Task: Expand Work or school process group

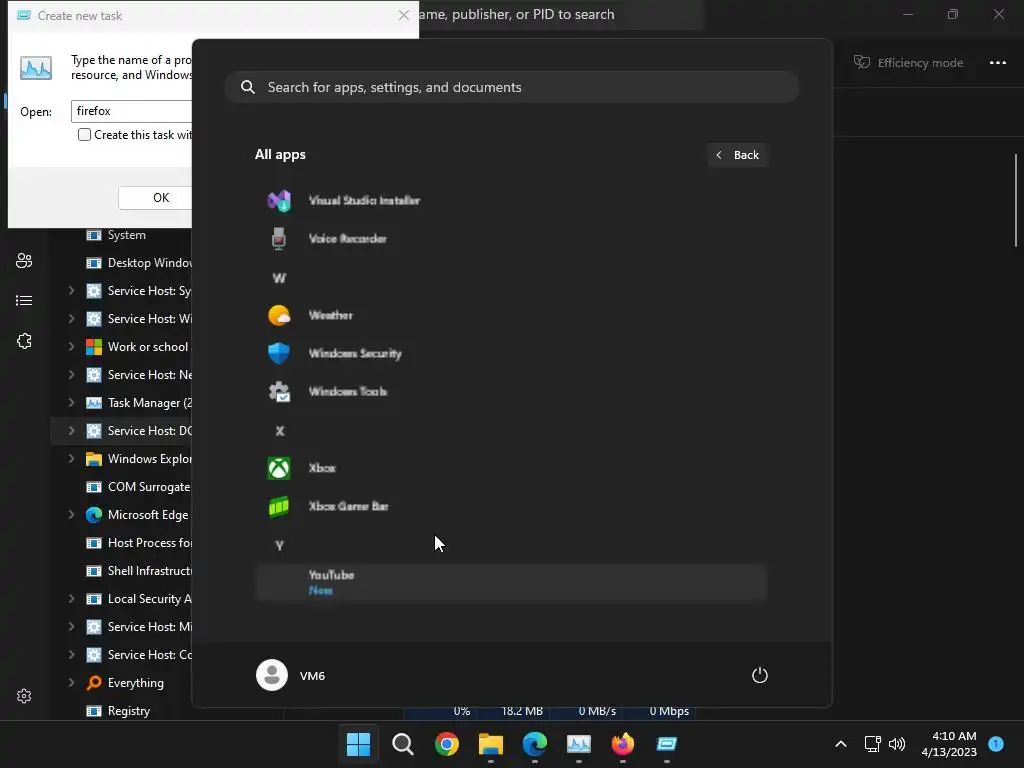Action: tap(71, 347)
